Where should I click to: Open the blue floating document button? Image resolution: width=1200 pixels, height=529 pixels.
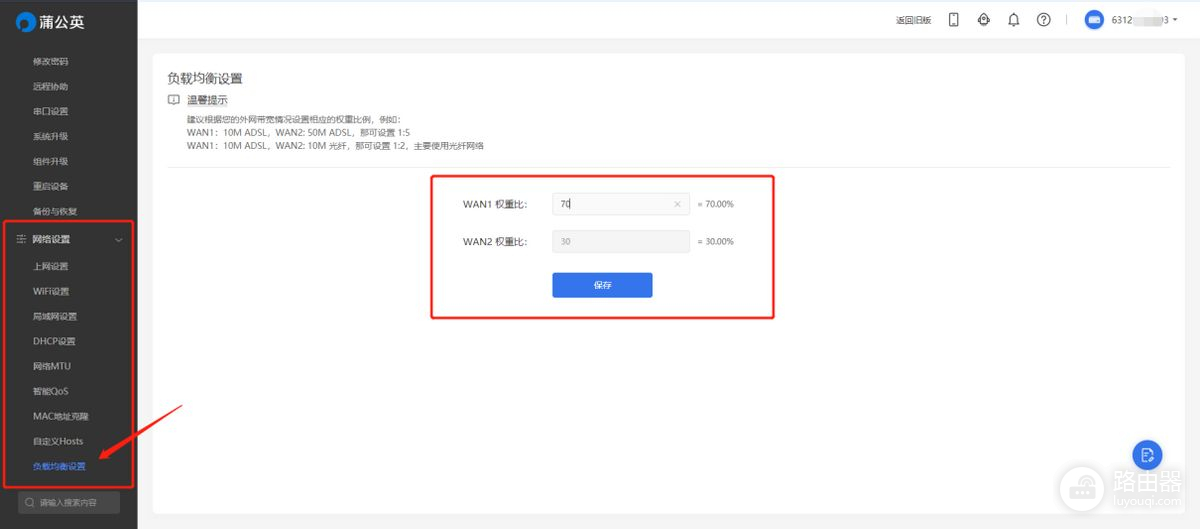(1147, 455)
